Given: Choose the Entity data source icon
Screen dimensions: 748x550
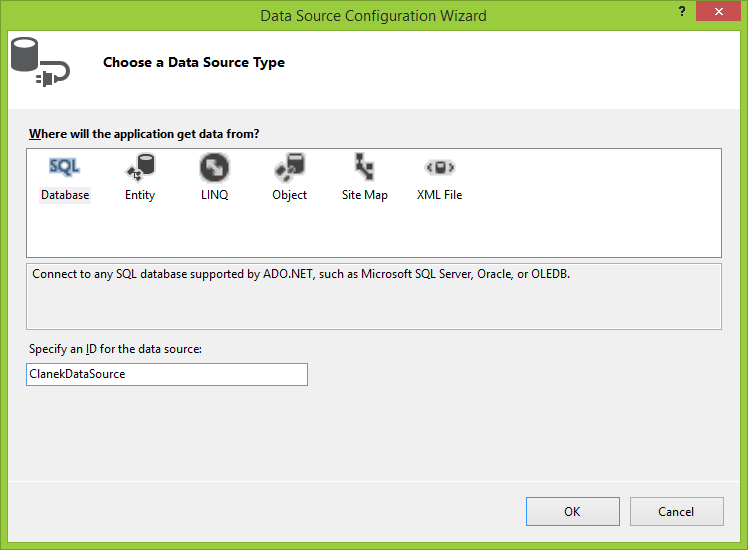Looking at the screenshot, I should click(x=140, y=167).
